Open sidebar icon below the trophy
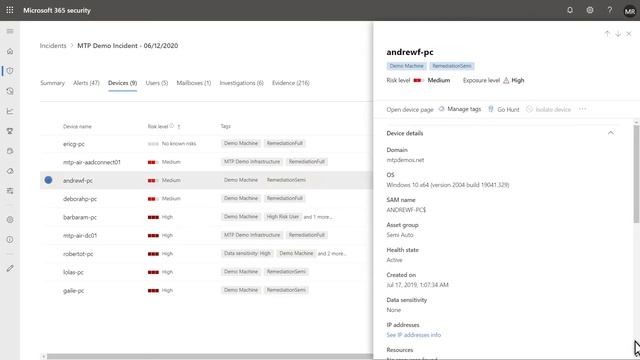The height and width of the screenshot is (360, 640). click(10, 151)
